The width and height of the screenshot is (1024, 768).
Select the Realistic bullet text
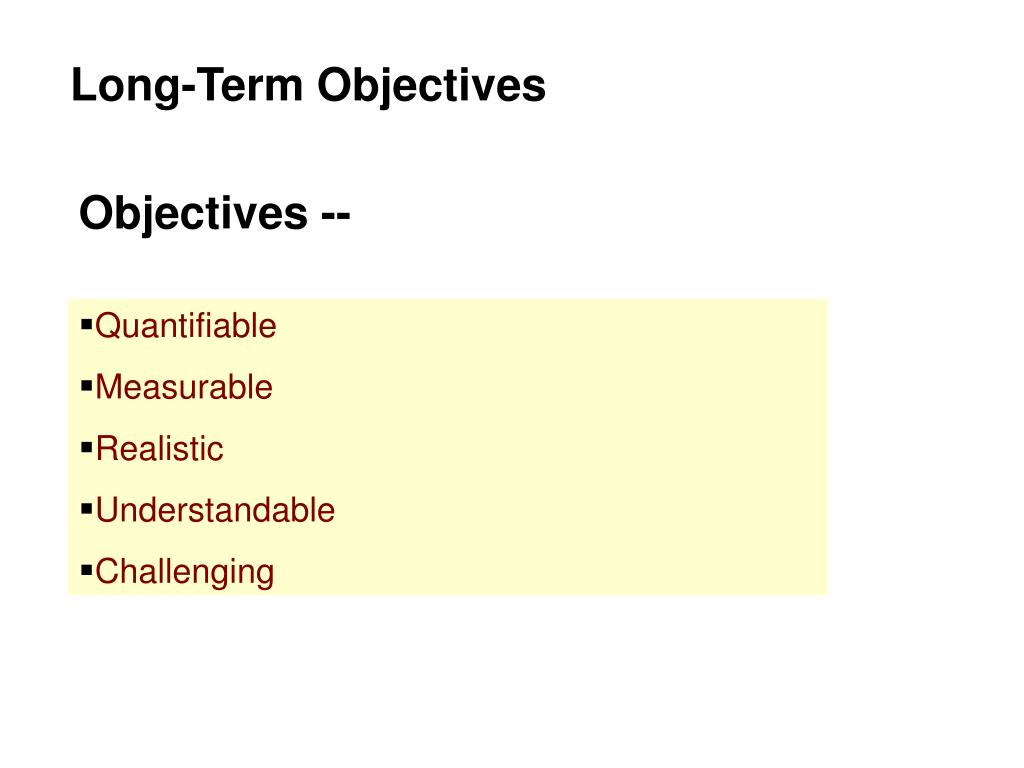160,449
